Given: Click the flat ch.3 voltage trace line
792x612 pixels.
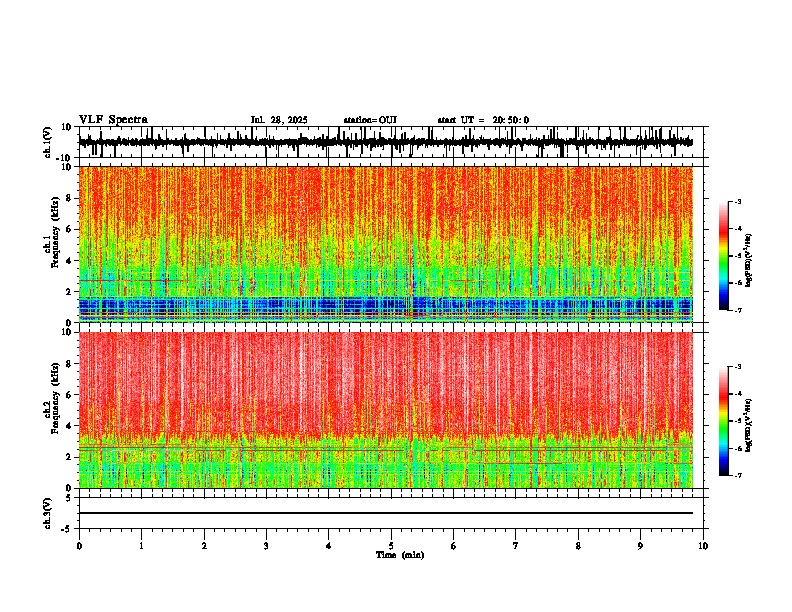Looking at the screenshot, I should (386, 513).
